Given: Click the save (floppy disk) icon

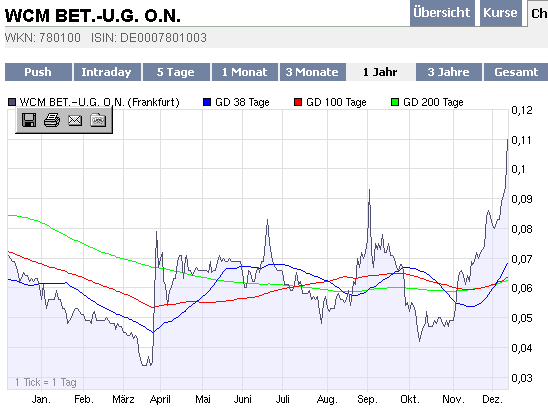Looking at the screenshot, I should [29, 120].
